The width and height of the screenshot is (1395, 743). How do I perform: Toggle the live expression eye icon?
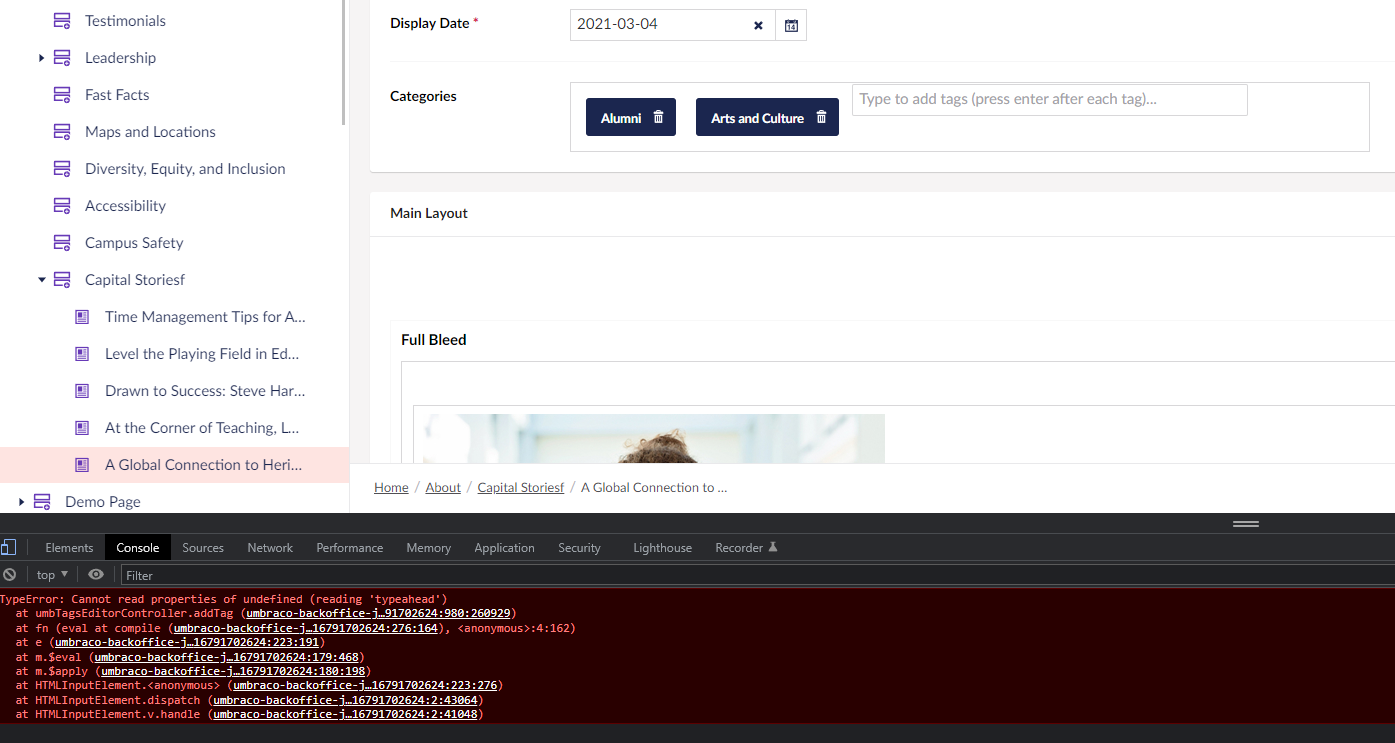coord(95,574)
